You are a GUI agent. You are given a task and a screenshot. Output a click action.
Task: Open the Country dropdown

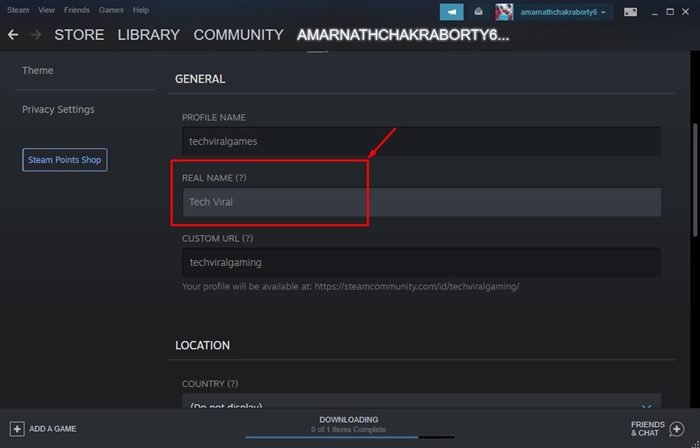tap(420, 406)
